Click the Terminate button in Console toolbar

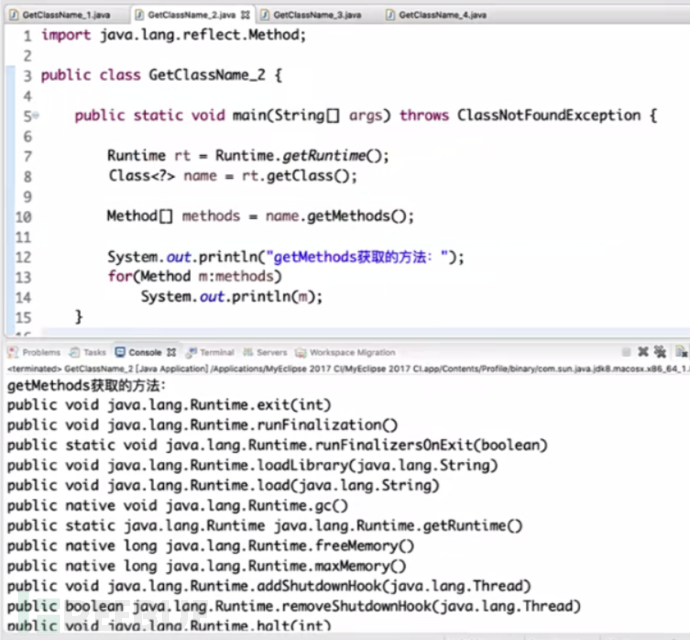click(x=626, y=352)
